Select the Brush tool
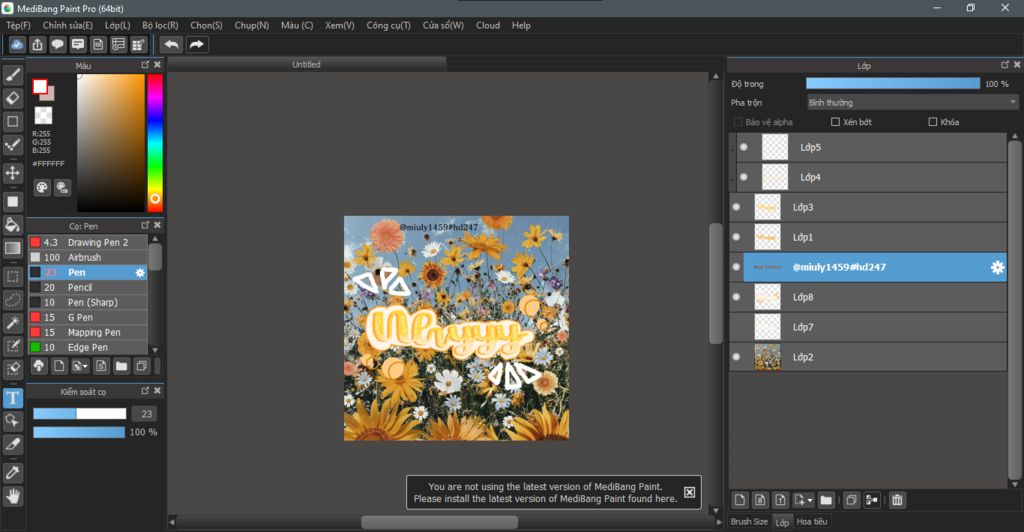Image resolution: width=1024 pixels, height=532 pixels. click(12, 75)
